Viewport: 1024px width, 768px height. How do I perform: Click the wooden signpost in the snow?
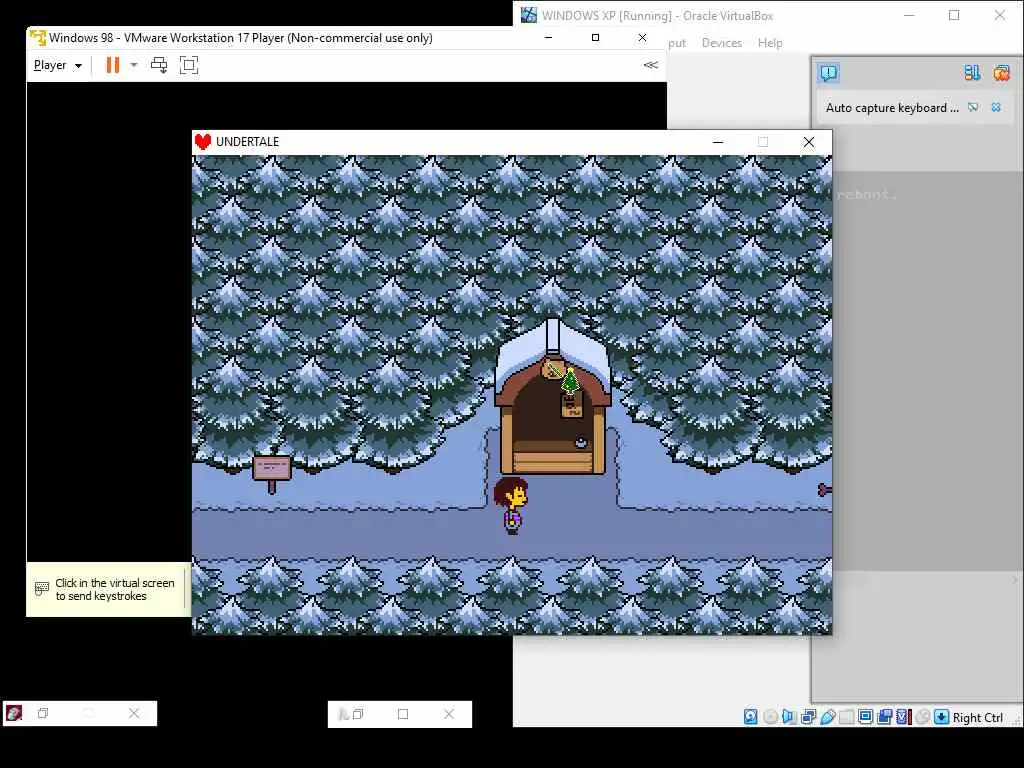(x=272, y=474)
